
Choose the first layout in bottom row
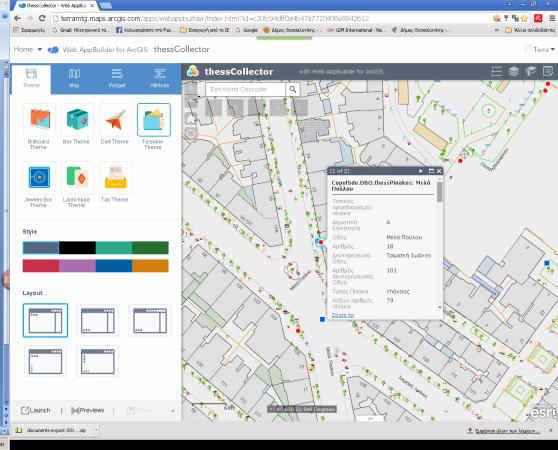(x=45, y=361)
